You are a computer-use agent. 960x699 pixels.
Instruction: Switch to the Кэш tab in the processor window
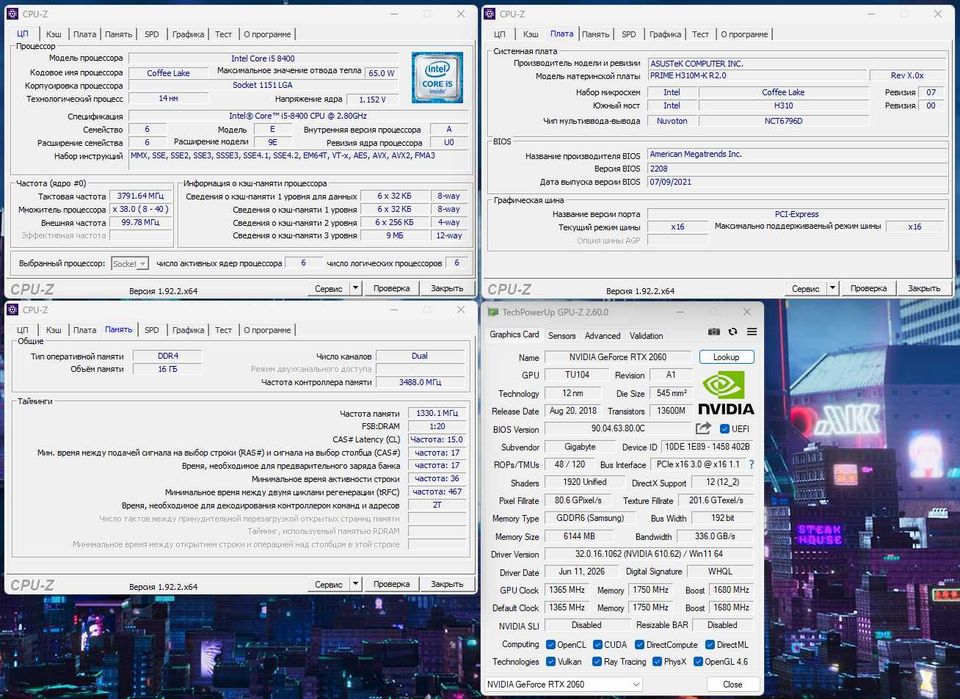point(54,34)
